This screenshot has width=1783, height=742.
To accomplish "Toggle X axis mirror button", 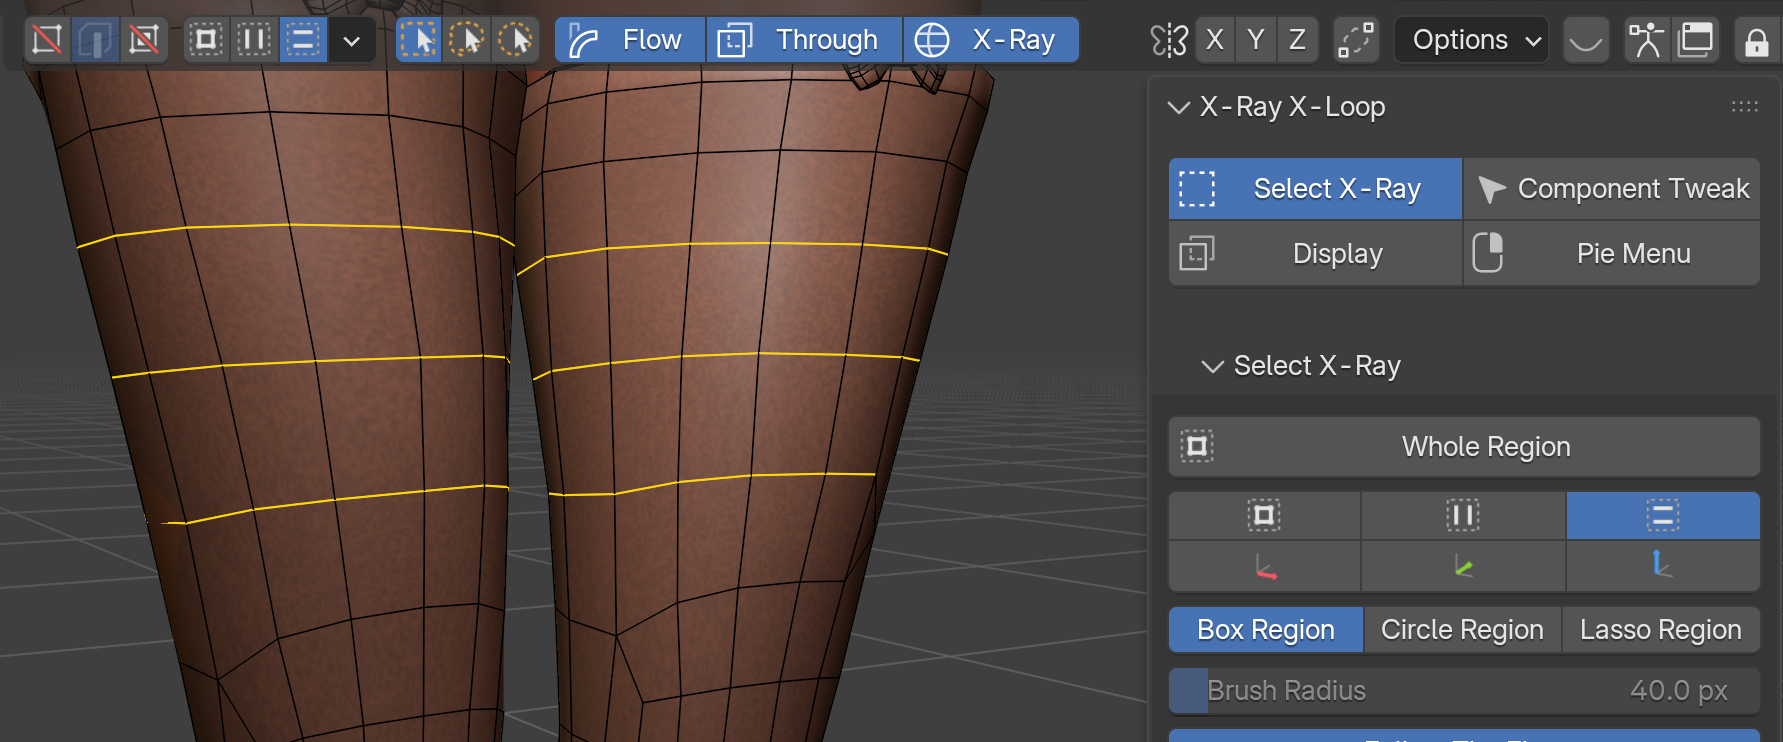I will coord(1215,40).
